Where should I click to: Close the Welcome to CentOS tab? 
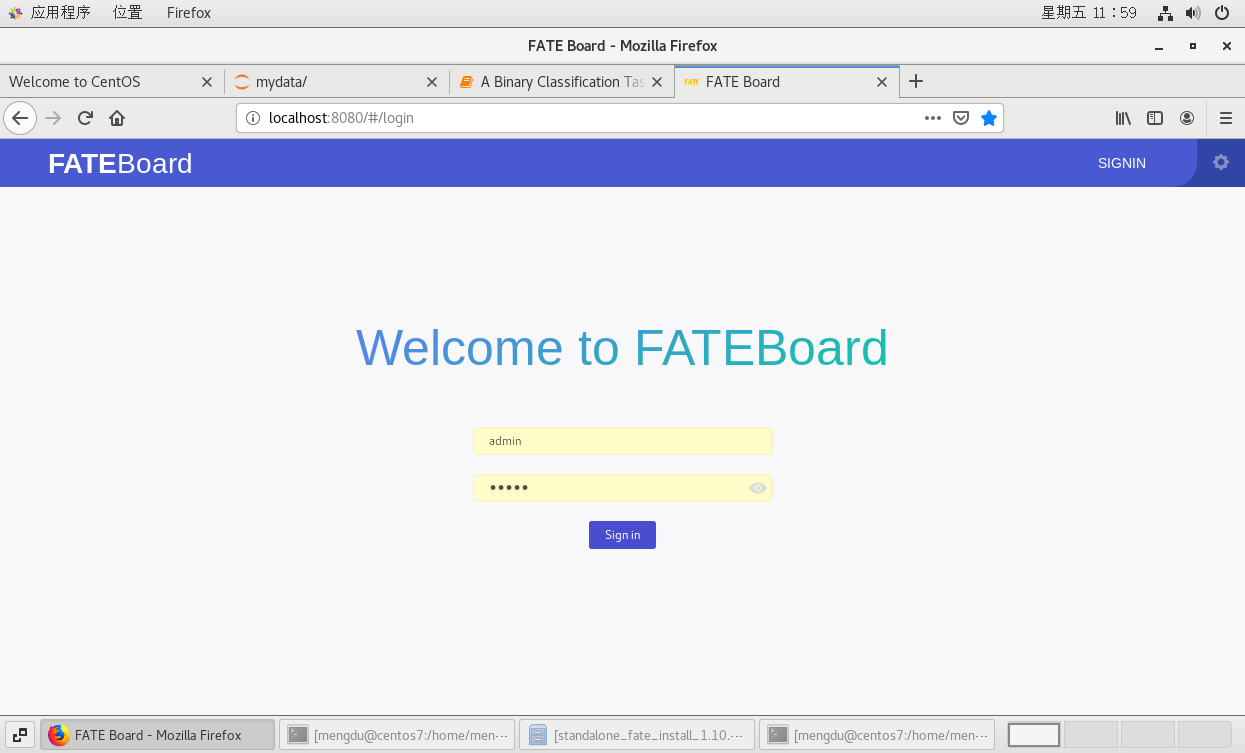pyautogui.click(x=207, y=82)
